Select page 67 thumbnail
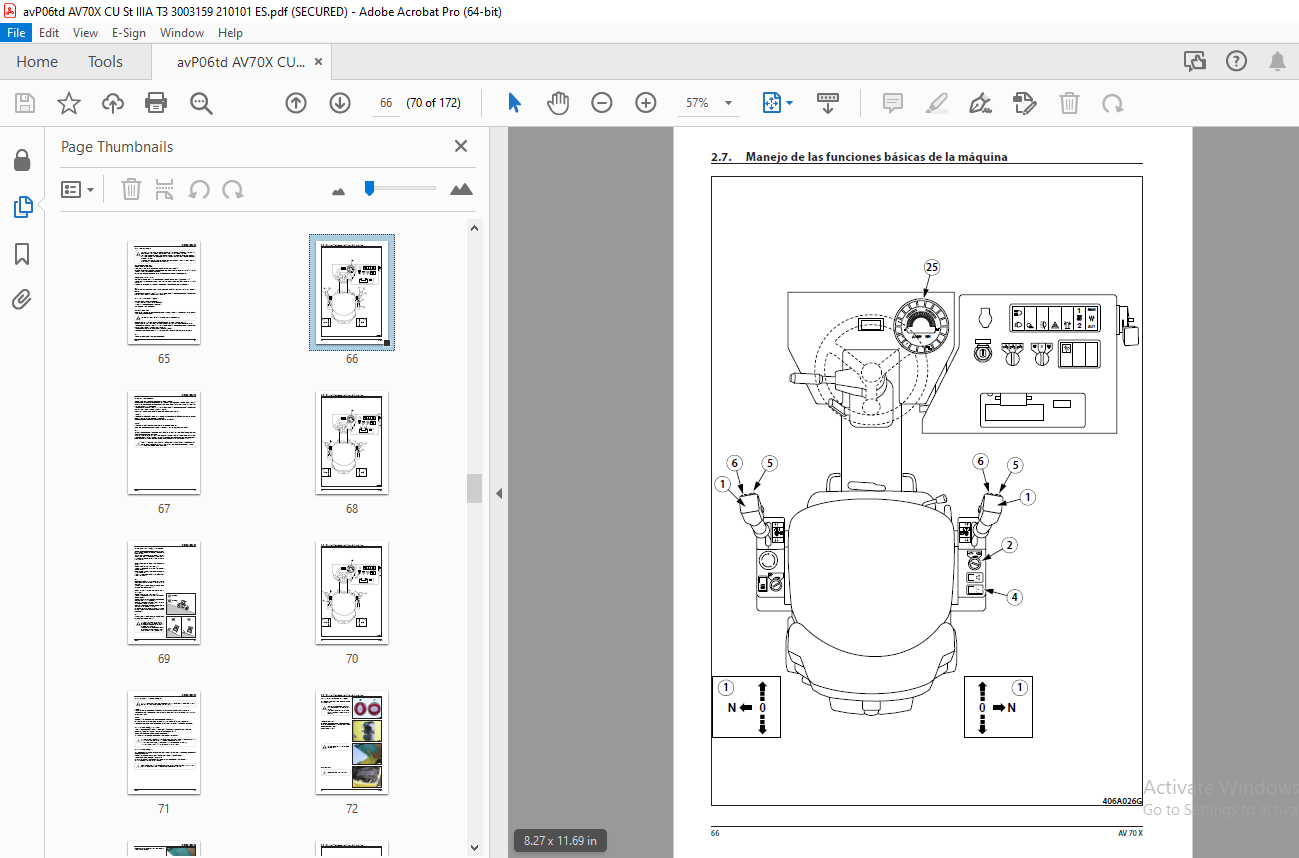The height and width of the screenshot is (858, 1299). pos(164,442)
